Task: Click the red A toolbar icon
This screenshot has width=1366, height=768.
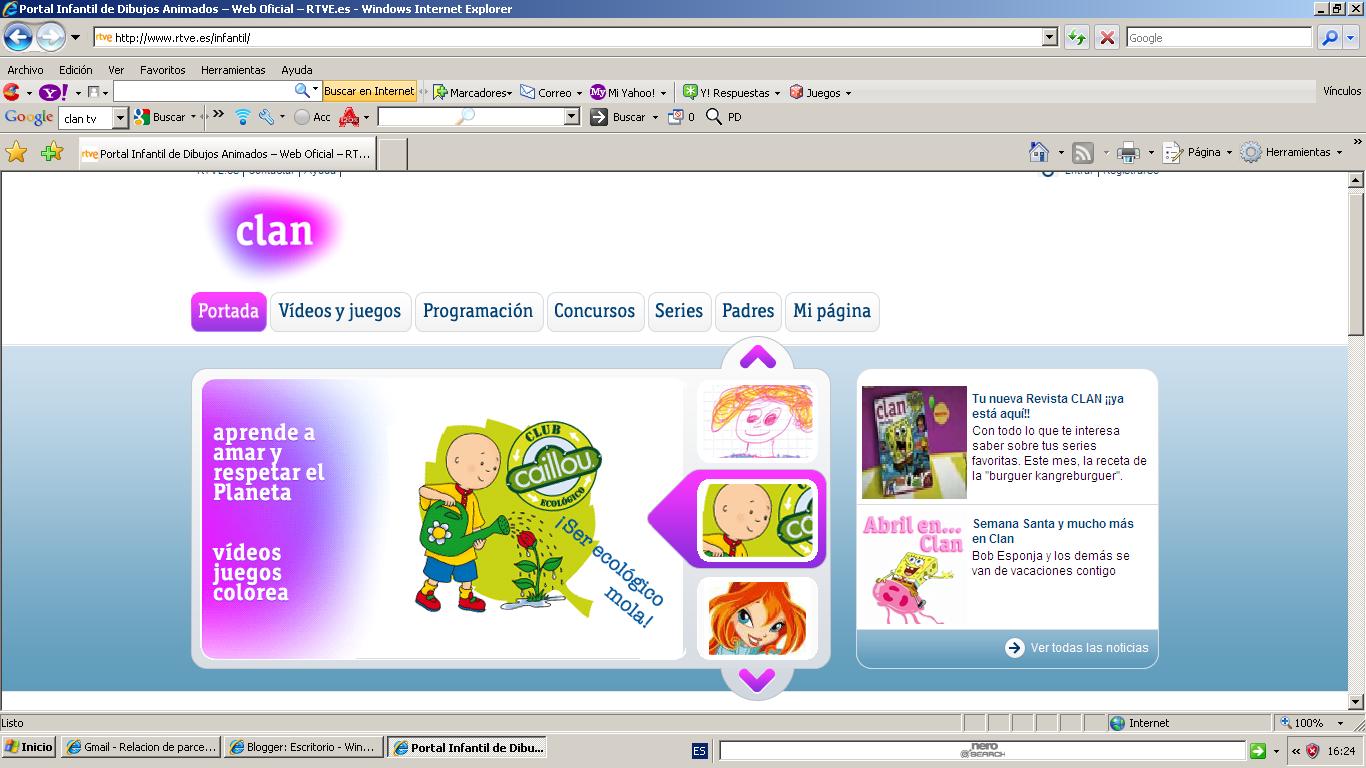Action: point(349,117)
